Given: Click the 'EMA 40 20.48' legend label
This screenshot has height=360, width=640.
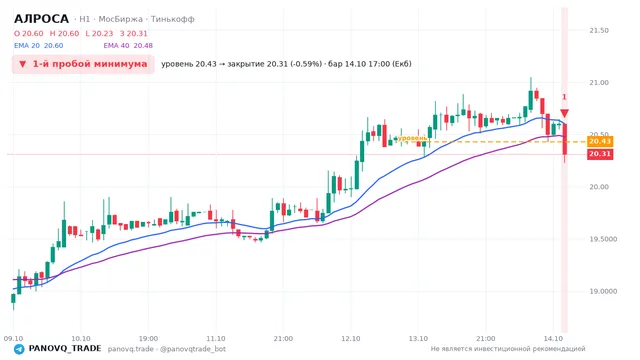Looking at the screenshot, I should 128,46.
